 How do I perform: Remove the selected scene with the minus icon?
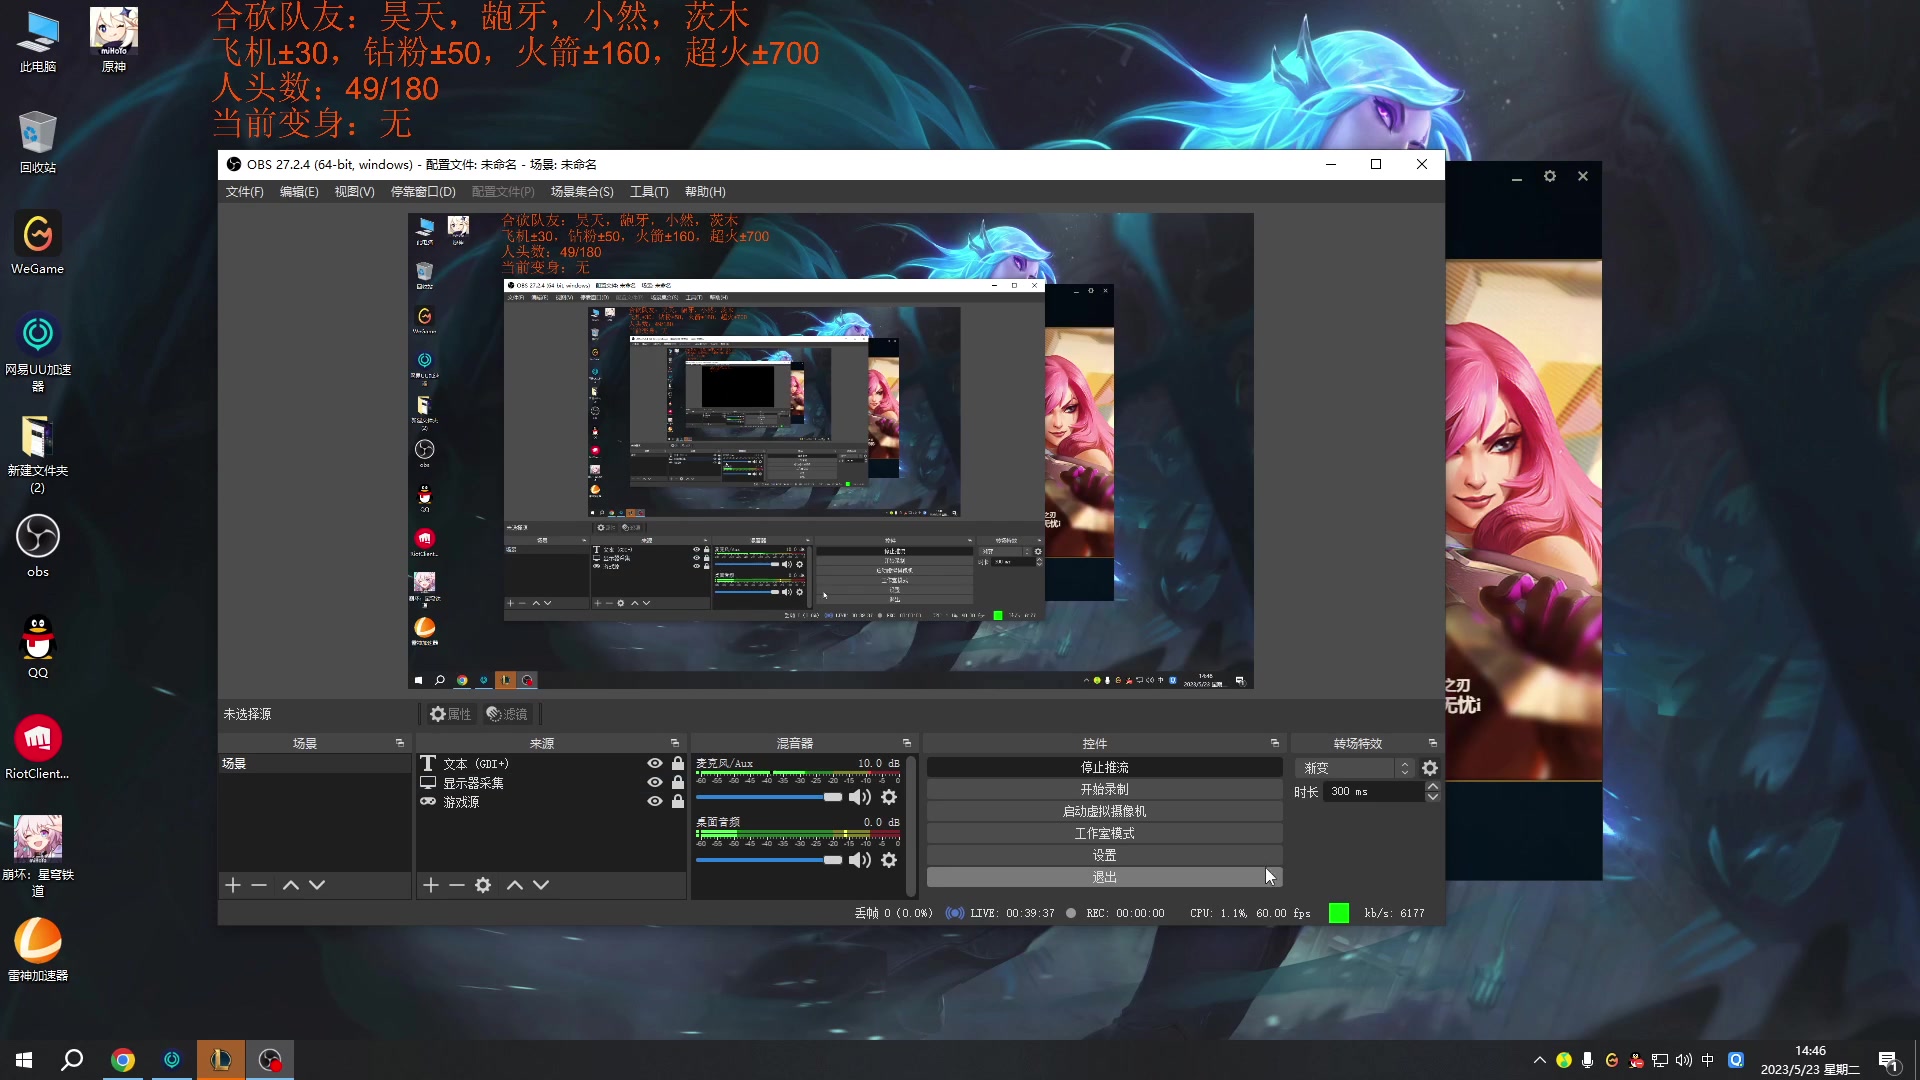(259, 885)
